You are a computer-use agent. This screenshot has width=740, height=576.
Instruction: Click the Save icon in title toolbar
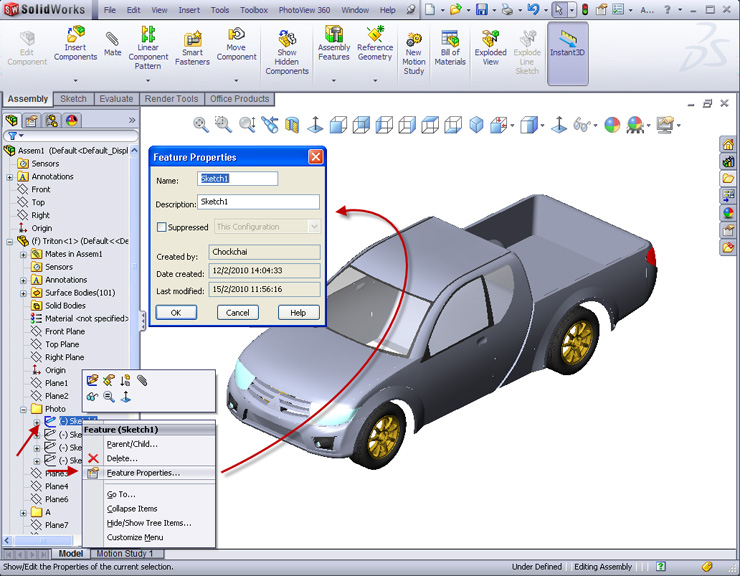pos(482,9)
